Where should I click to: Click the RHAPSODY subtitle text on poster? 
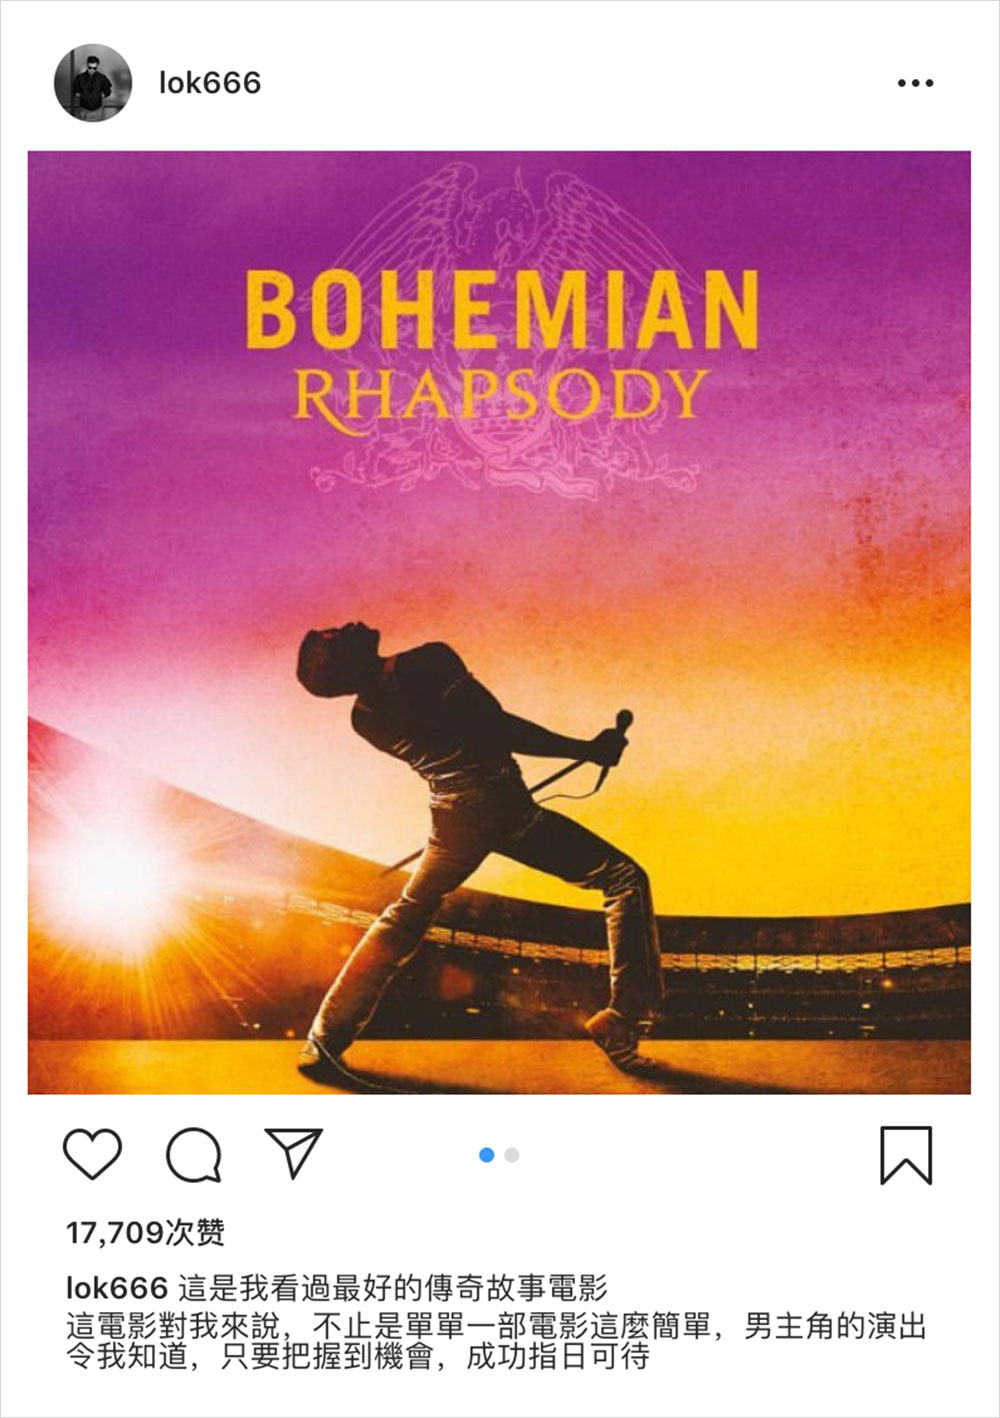tap(501, 395)
